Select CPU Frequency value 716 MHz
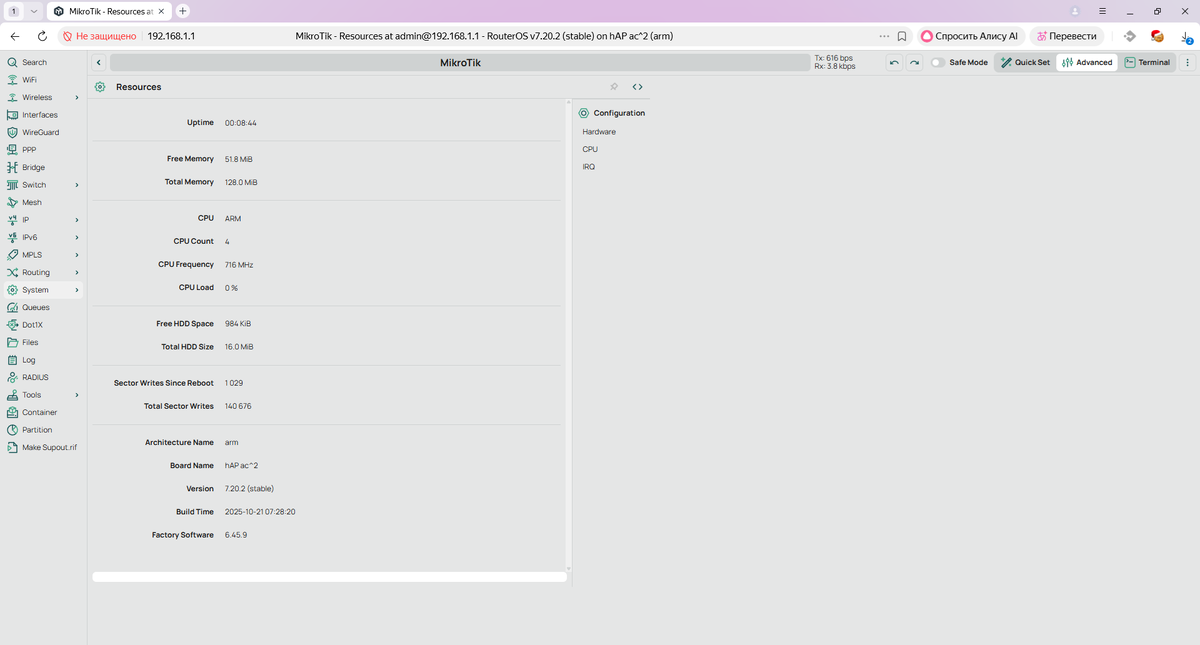The width and height of the screenshot is (1200, 645). [239, 265]
